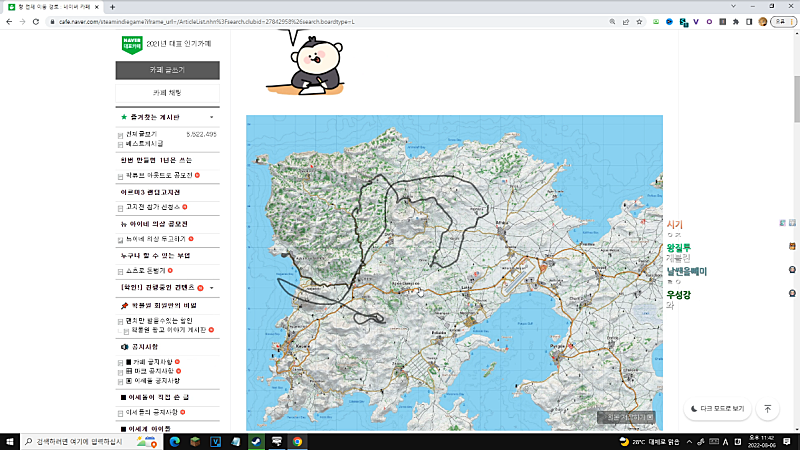Click the 시기 nickname in side list
The width and height of the screenshot is (800, 450).
tap(674, 224)
